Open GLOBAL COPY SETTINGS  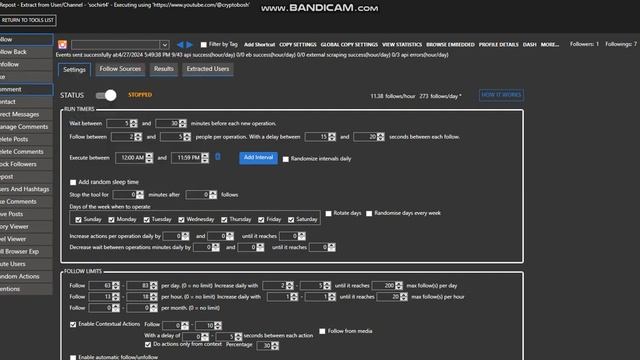click(x=349, y=44)
